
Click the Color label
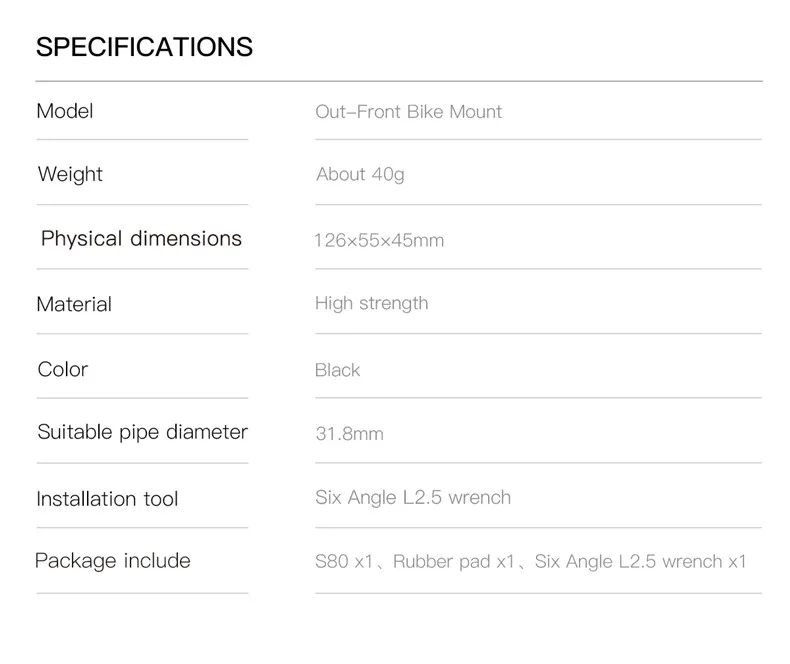click(63, 369)
